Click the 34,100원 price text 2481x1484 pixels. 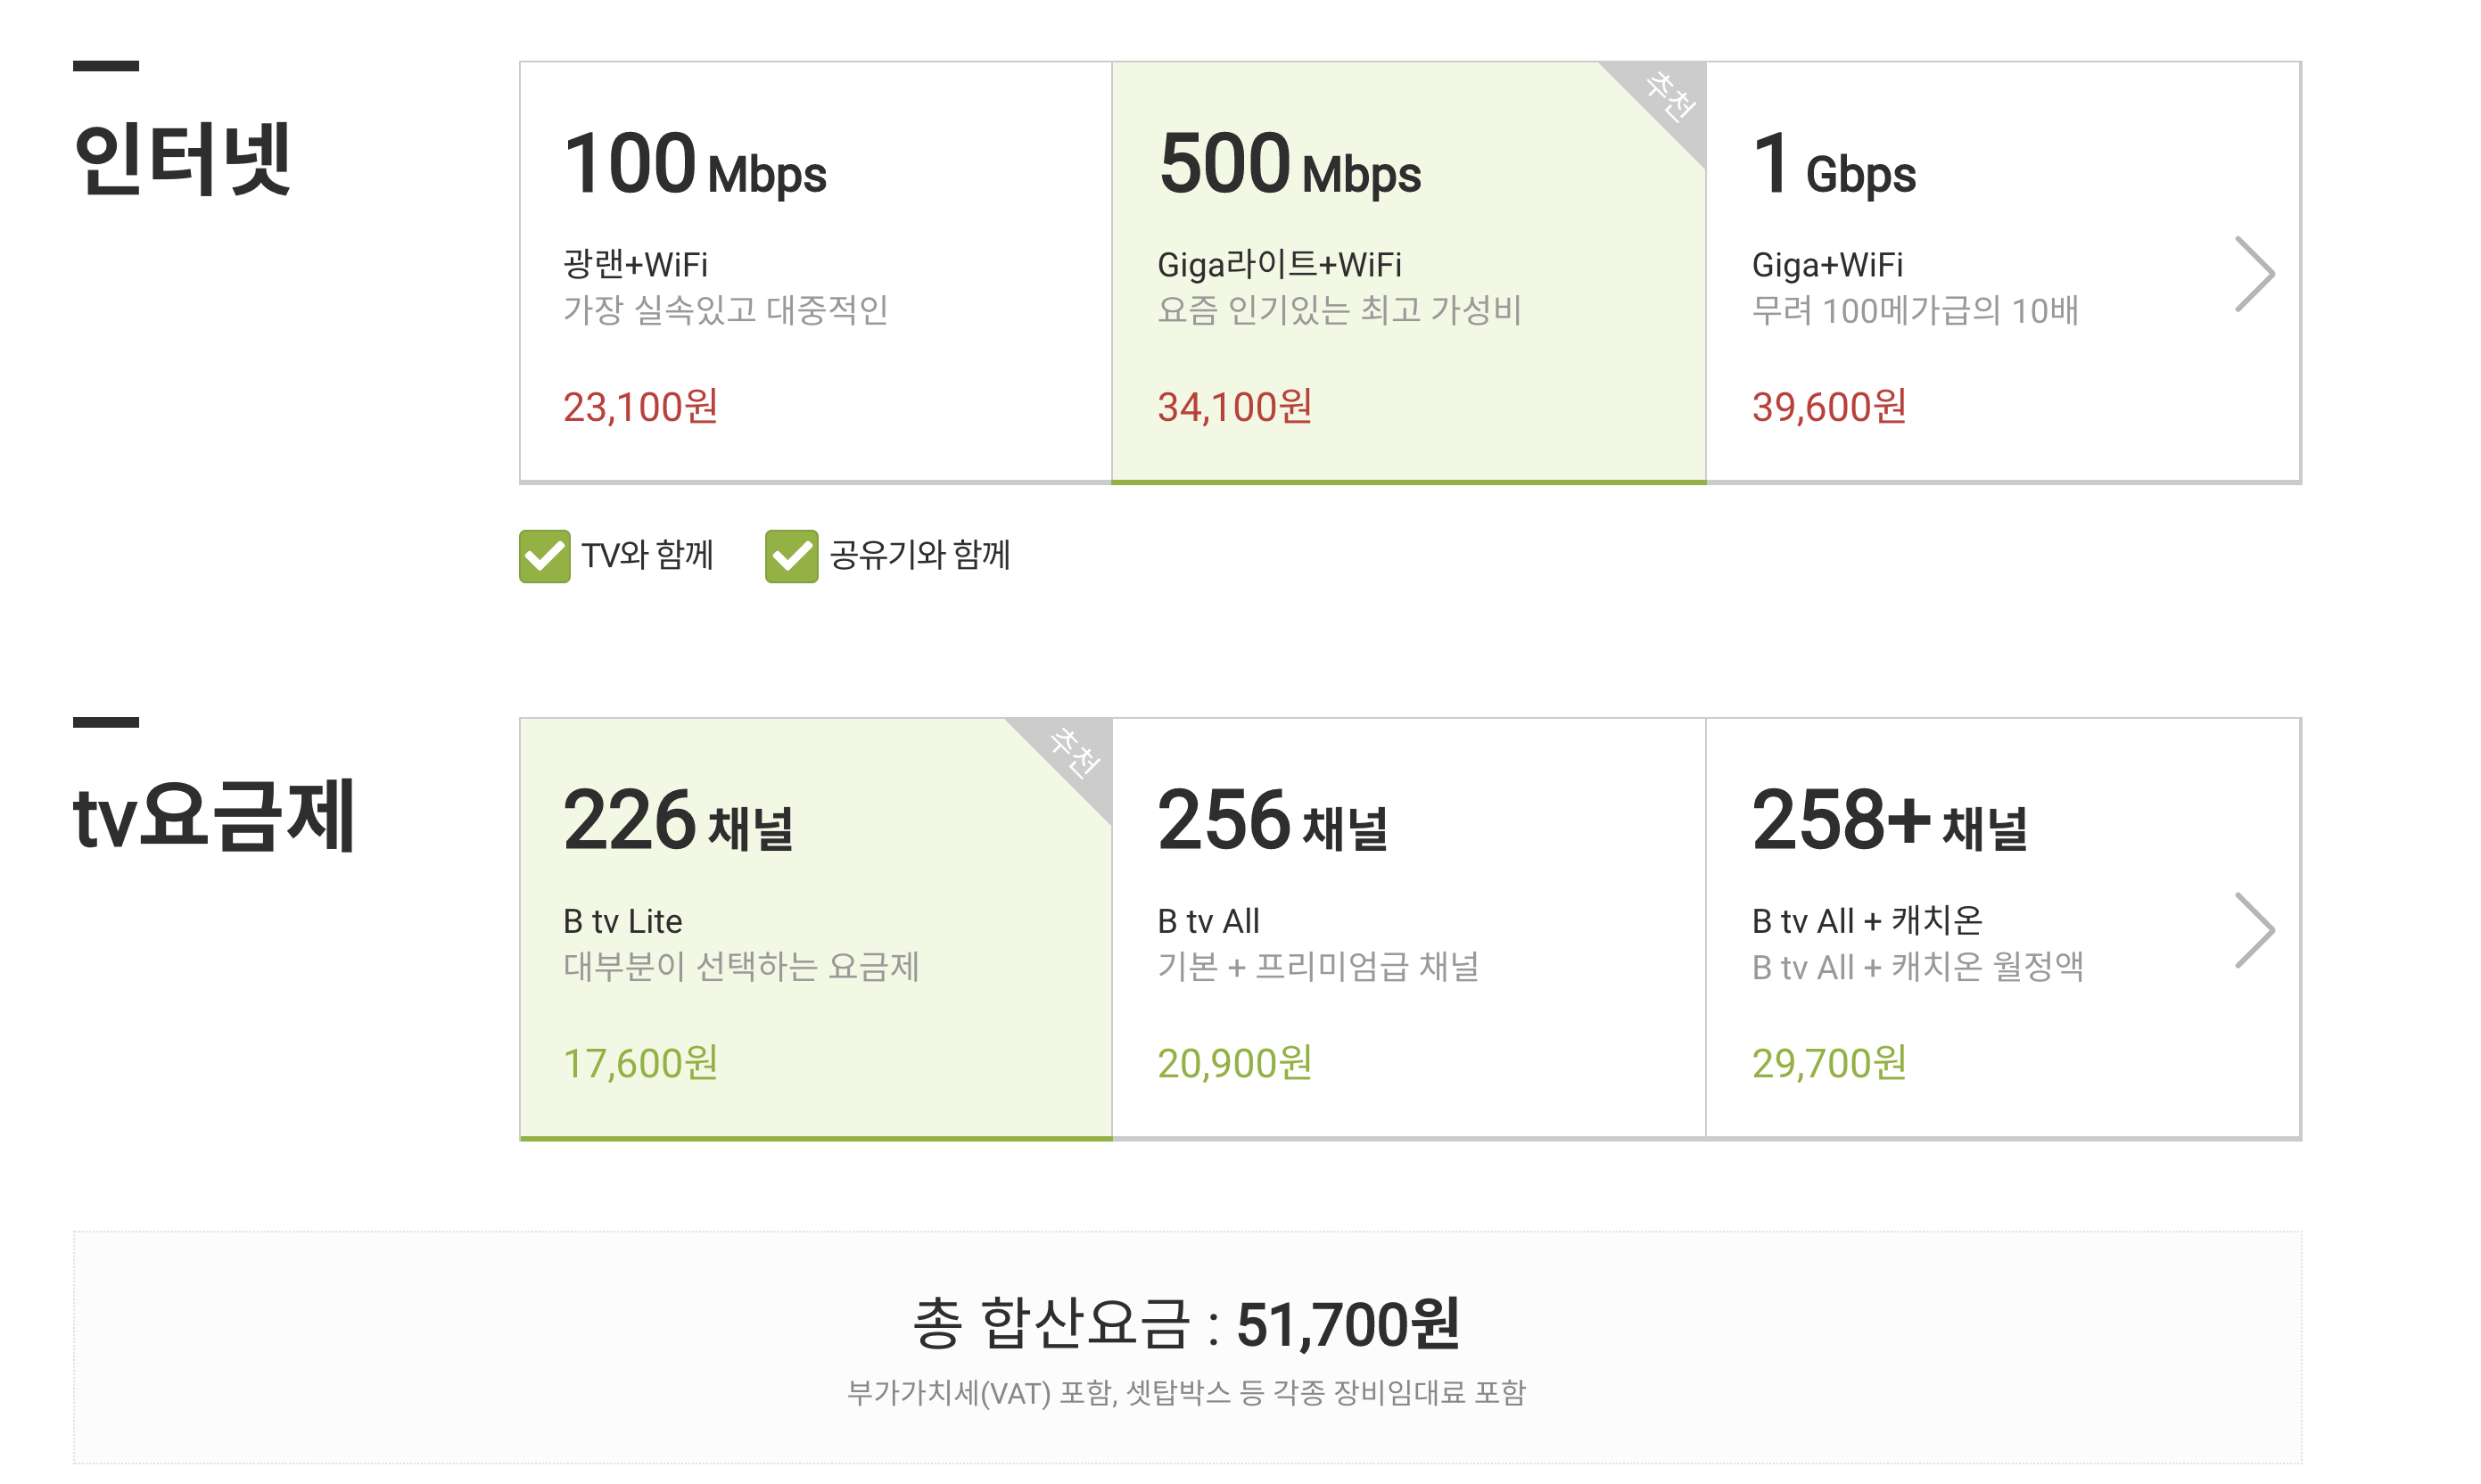(x=1234, y=407)
